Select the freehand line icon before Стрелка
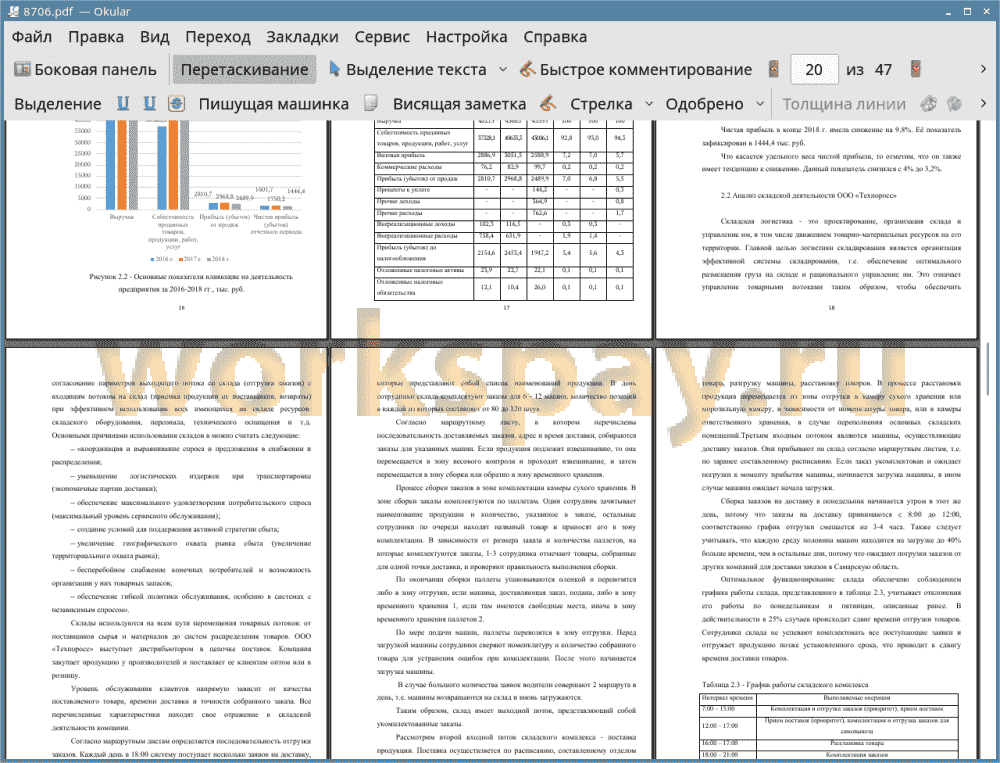Screen dimensions: 1000x763 coord(548,103)
